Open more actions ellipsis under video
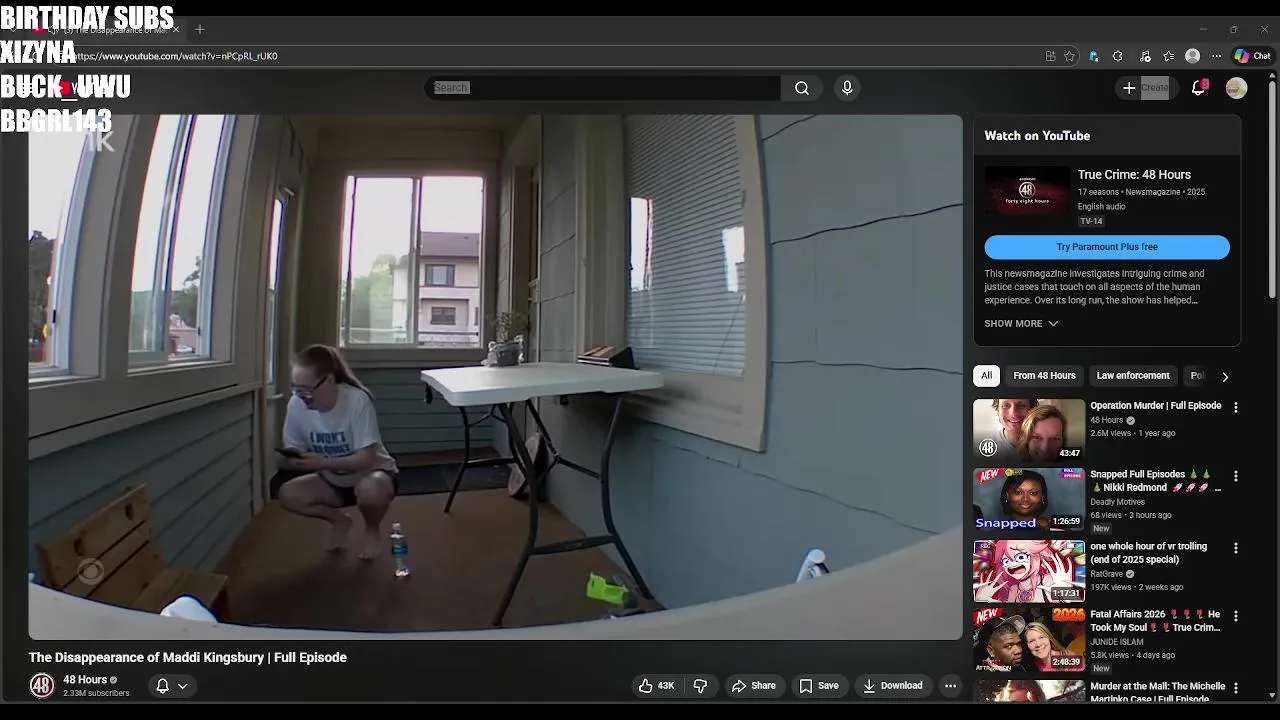 pos(950,686)
